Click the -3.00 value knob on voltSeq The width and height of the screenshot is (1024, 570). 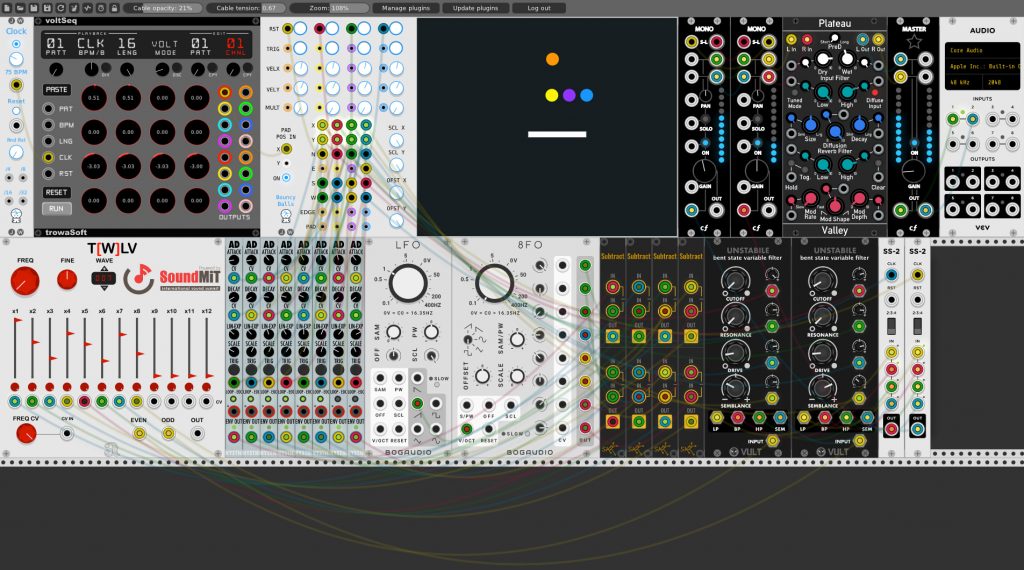(197, 166)
